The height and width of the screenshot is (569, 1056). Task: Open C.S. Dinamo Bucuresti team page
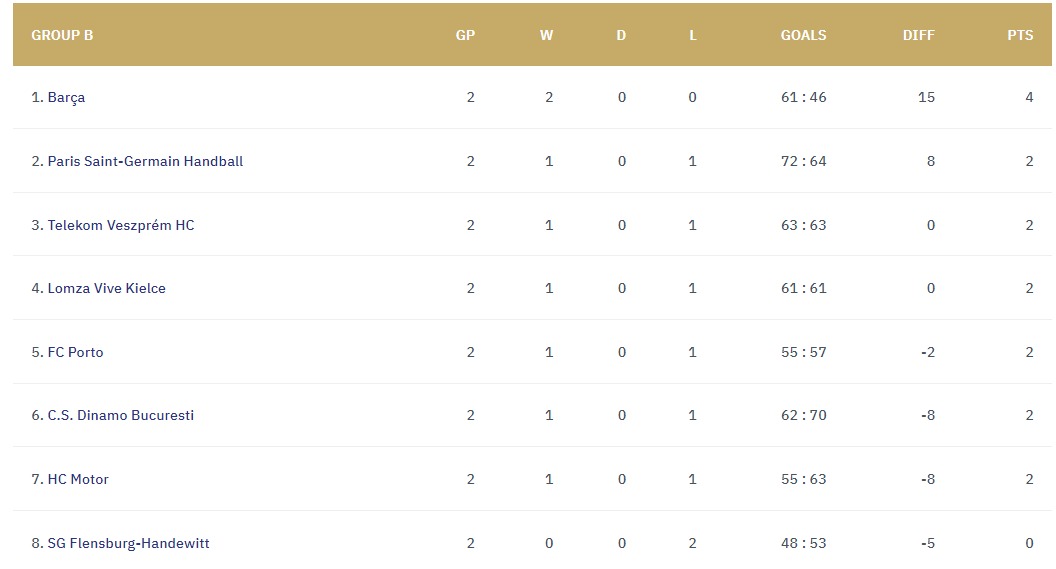tap(121, 415)
